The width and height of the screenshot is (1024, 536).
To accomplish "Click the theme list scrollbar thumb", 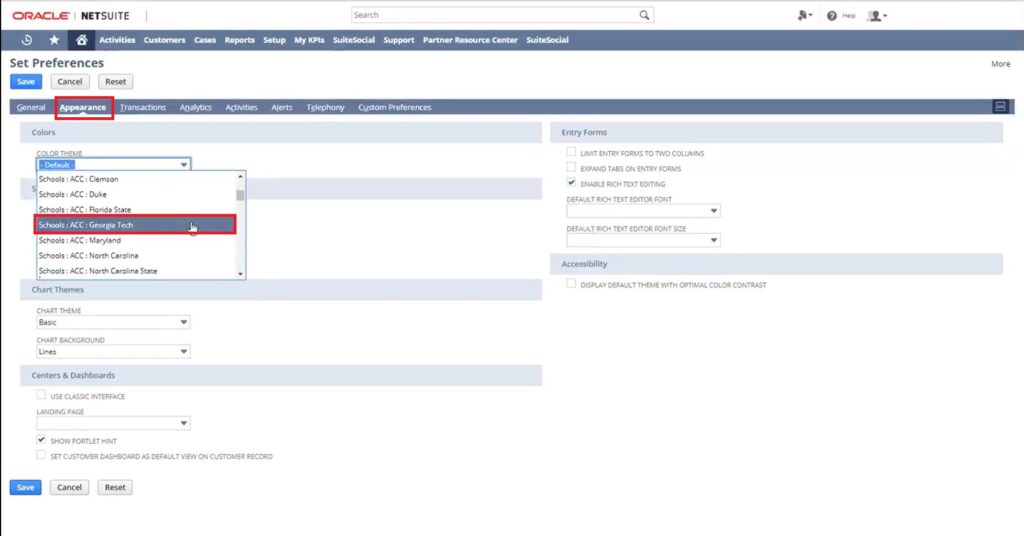I will [x=240, y=195].
